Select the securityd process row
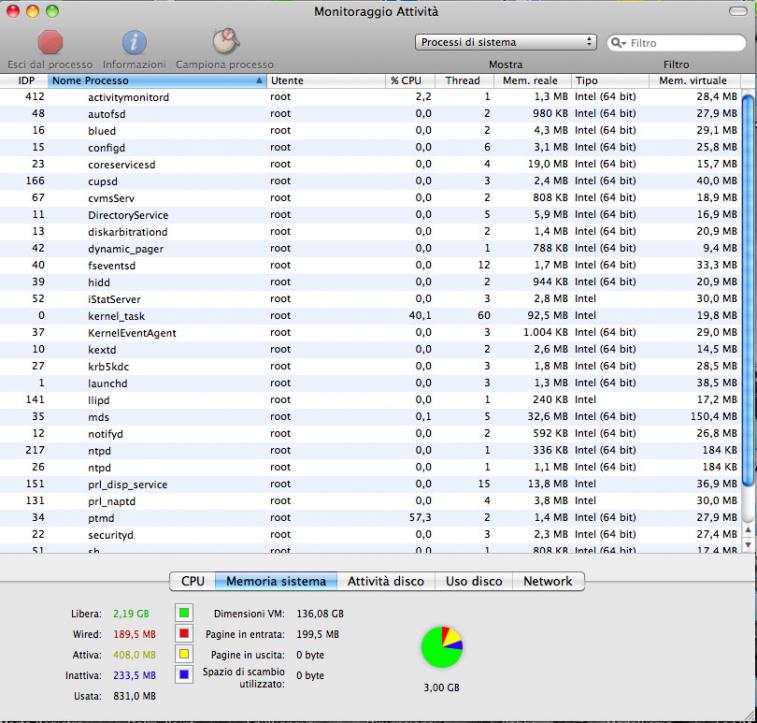Viewport: 757px width, 723px height. point(370,534)
